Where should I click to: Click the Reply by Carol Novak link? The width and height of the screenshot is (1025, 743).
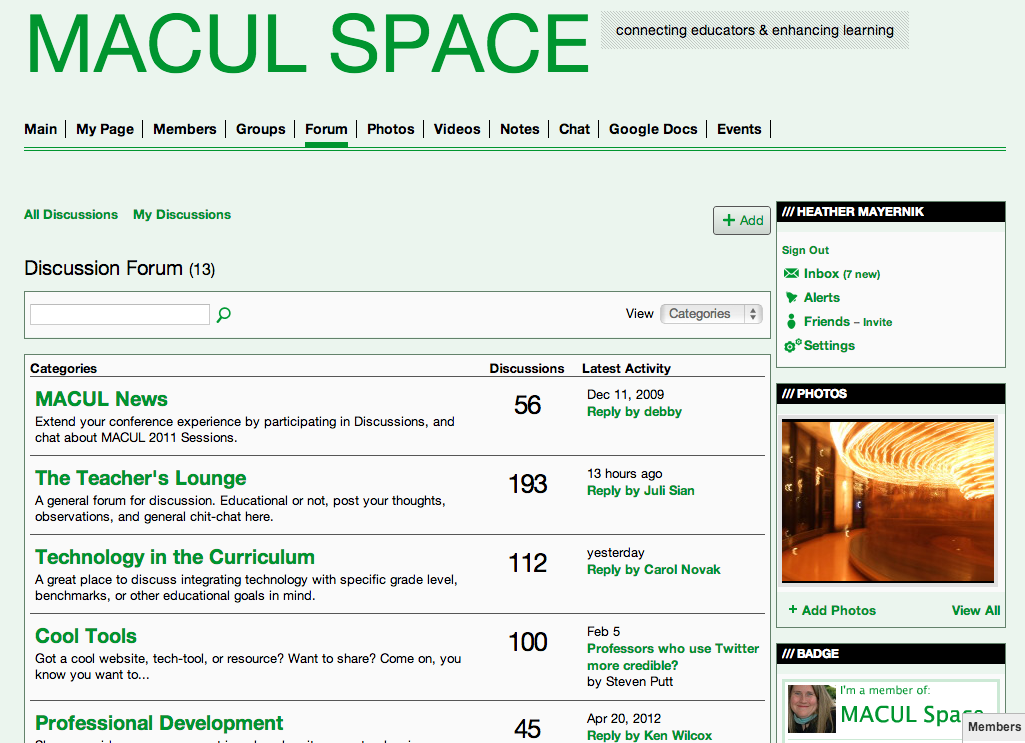pos(654,570)
